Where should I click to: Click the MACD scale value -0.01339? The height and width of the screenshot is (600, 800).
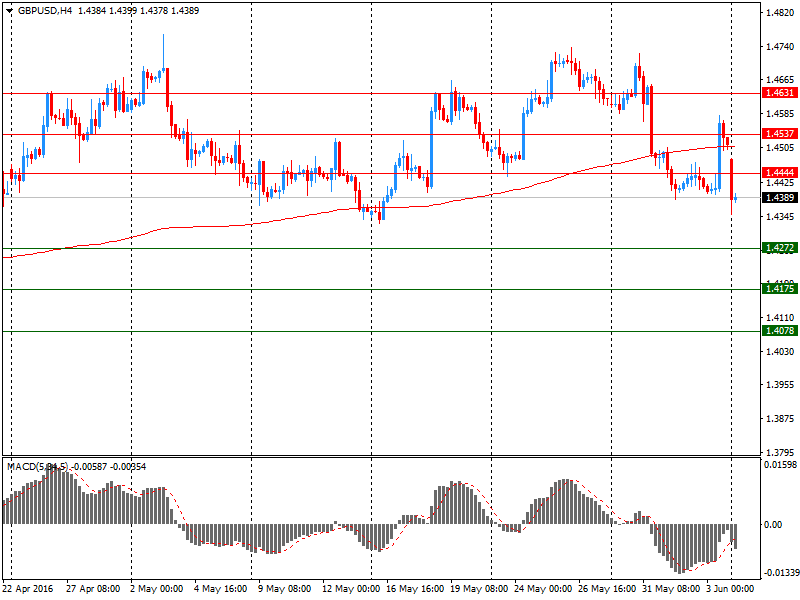coord(781,572)
